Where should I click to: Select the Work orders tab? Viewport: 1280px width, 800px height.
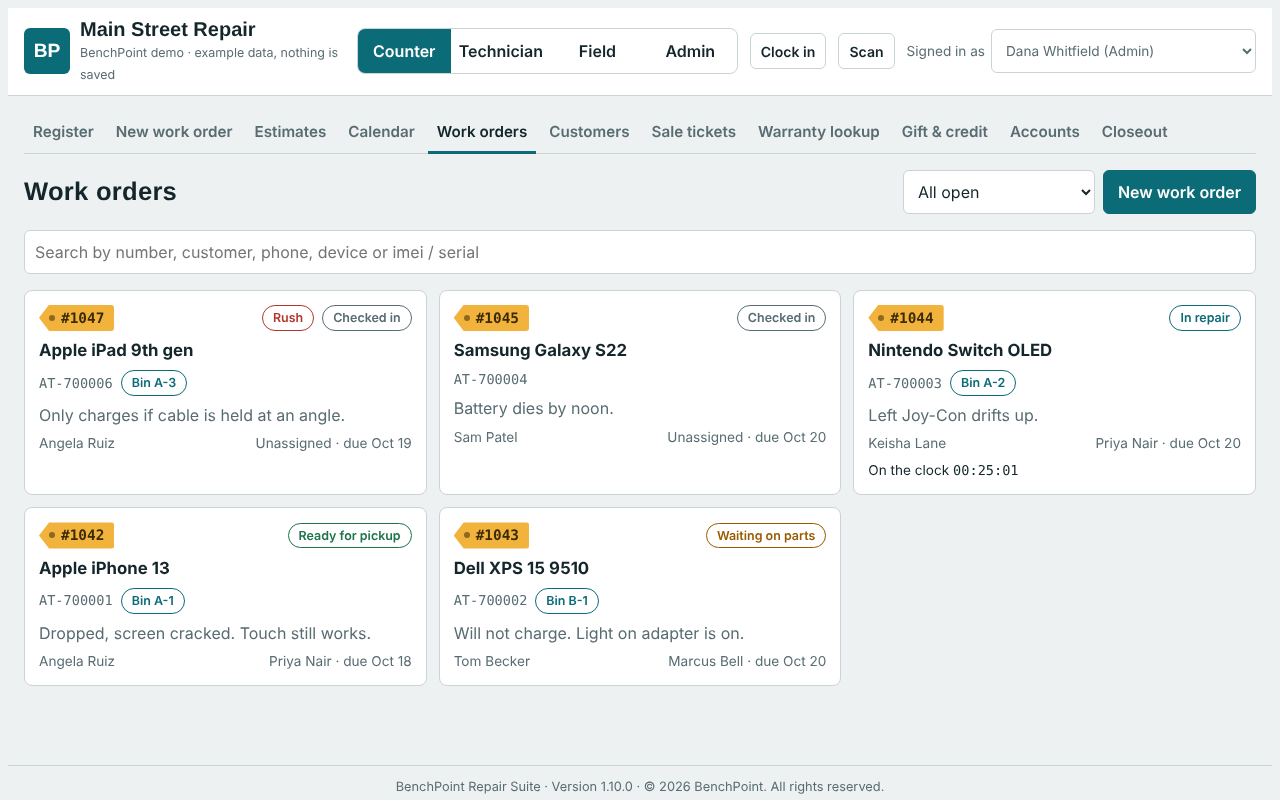click(482, 132)
